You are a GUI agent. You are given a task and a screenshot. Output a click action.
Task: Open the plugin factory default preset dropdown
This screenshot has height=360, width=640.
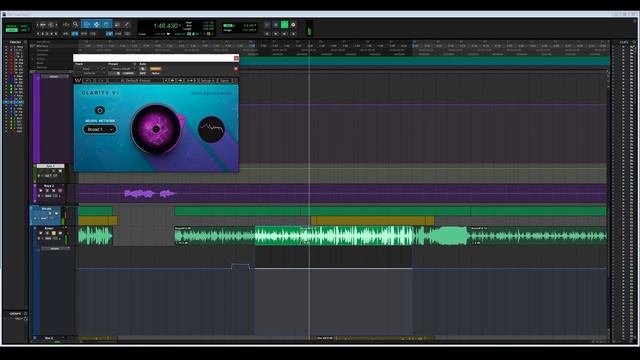pyautogui.click(x=121, y=69)
